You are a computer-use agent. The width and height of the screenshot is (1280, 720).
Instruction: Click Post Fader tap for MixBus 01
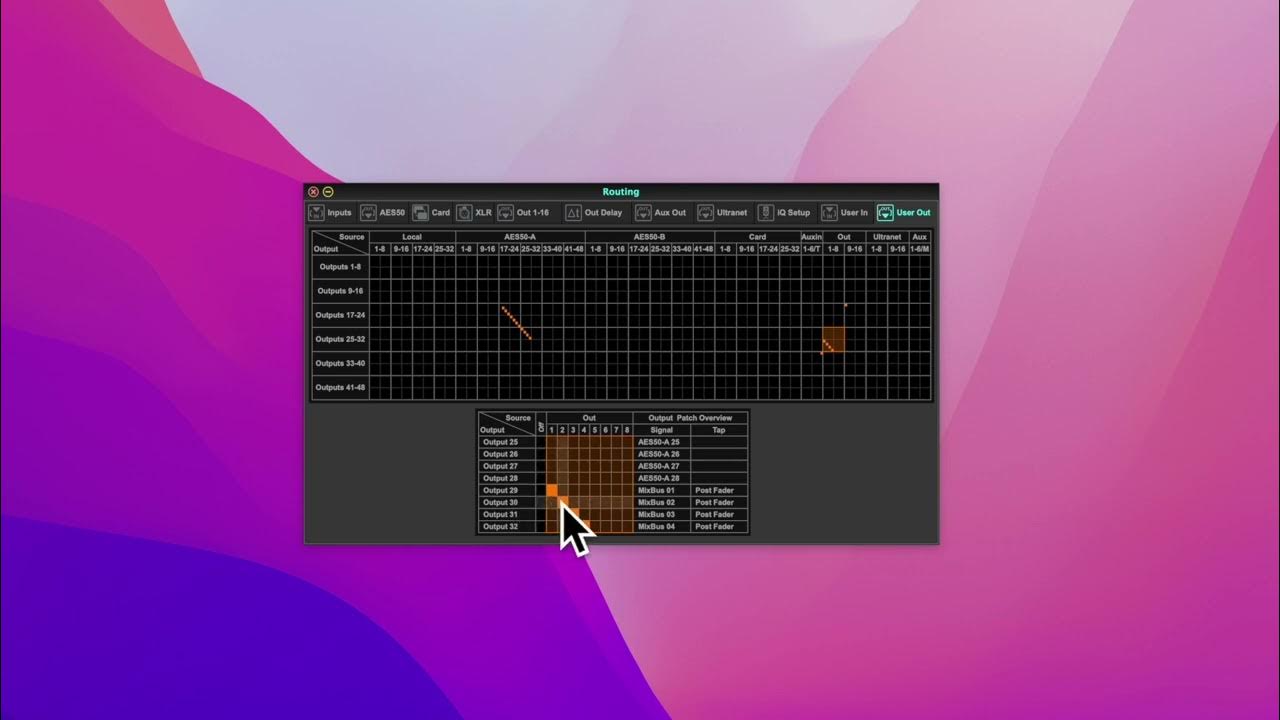719,490
